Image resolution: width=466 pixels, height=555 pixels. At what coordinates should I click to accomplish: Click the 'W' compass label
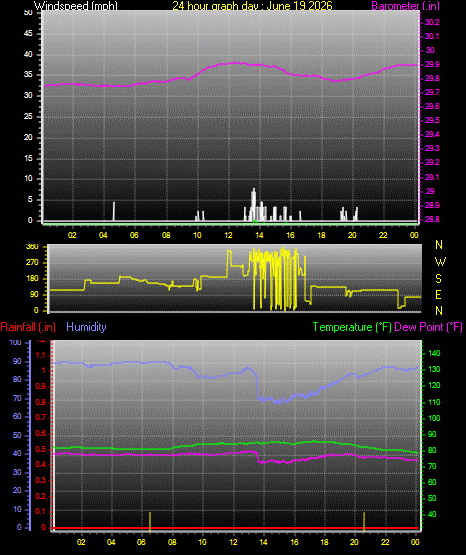[x=440, y=262]
